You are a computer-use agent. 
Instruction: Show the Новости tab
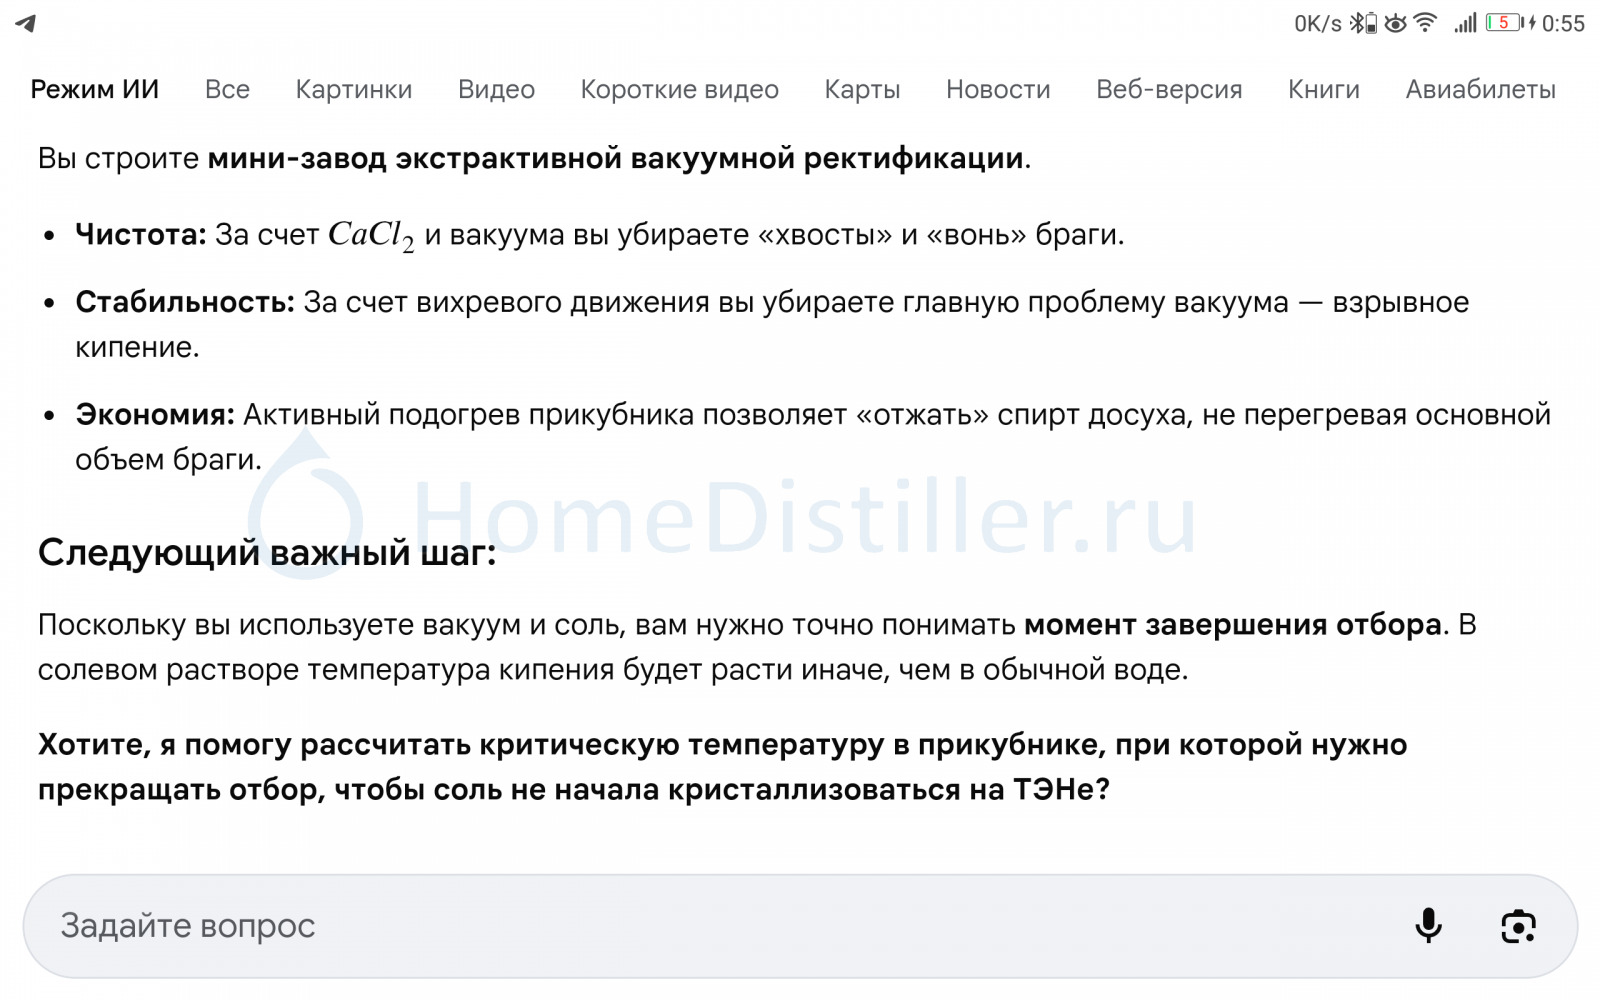pos(998,89)
